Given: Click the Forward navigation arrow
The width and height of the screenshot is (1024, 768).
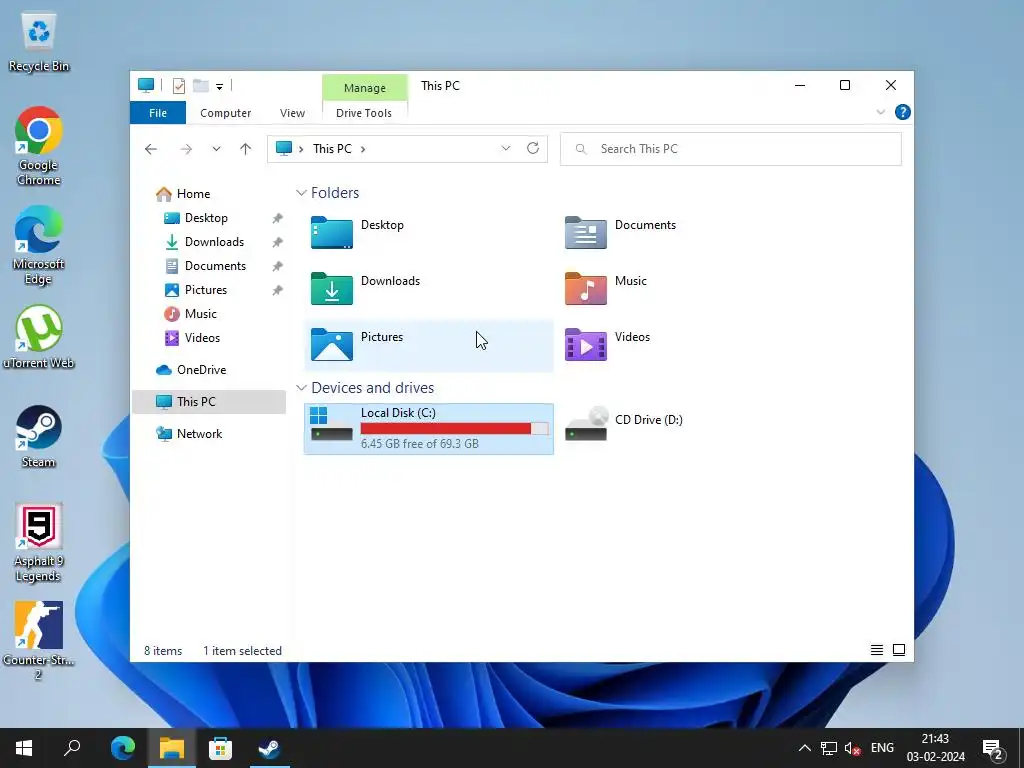Looking at the screenshot, I should coord(186,149).
